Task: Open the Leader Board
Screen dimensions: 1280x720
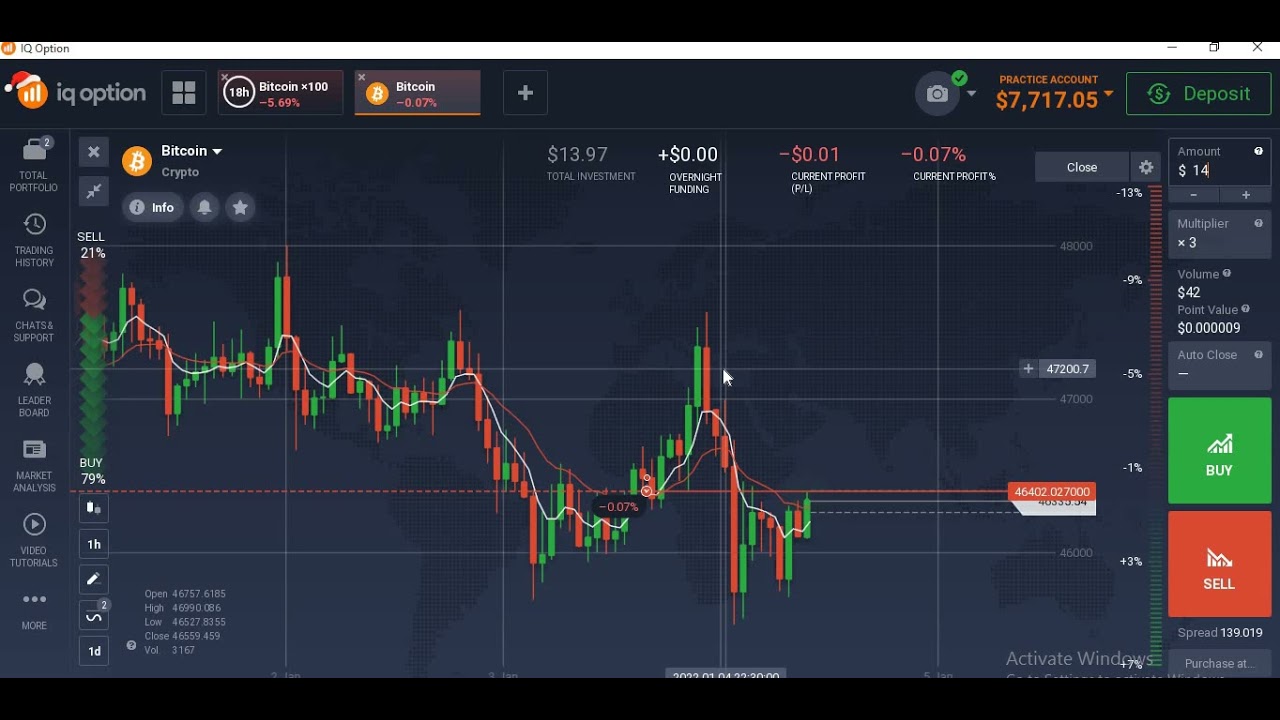Action: tap(34, 391)
